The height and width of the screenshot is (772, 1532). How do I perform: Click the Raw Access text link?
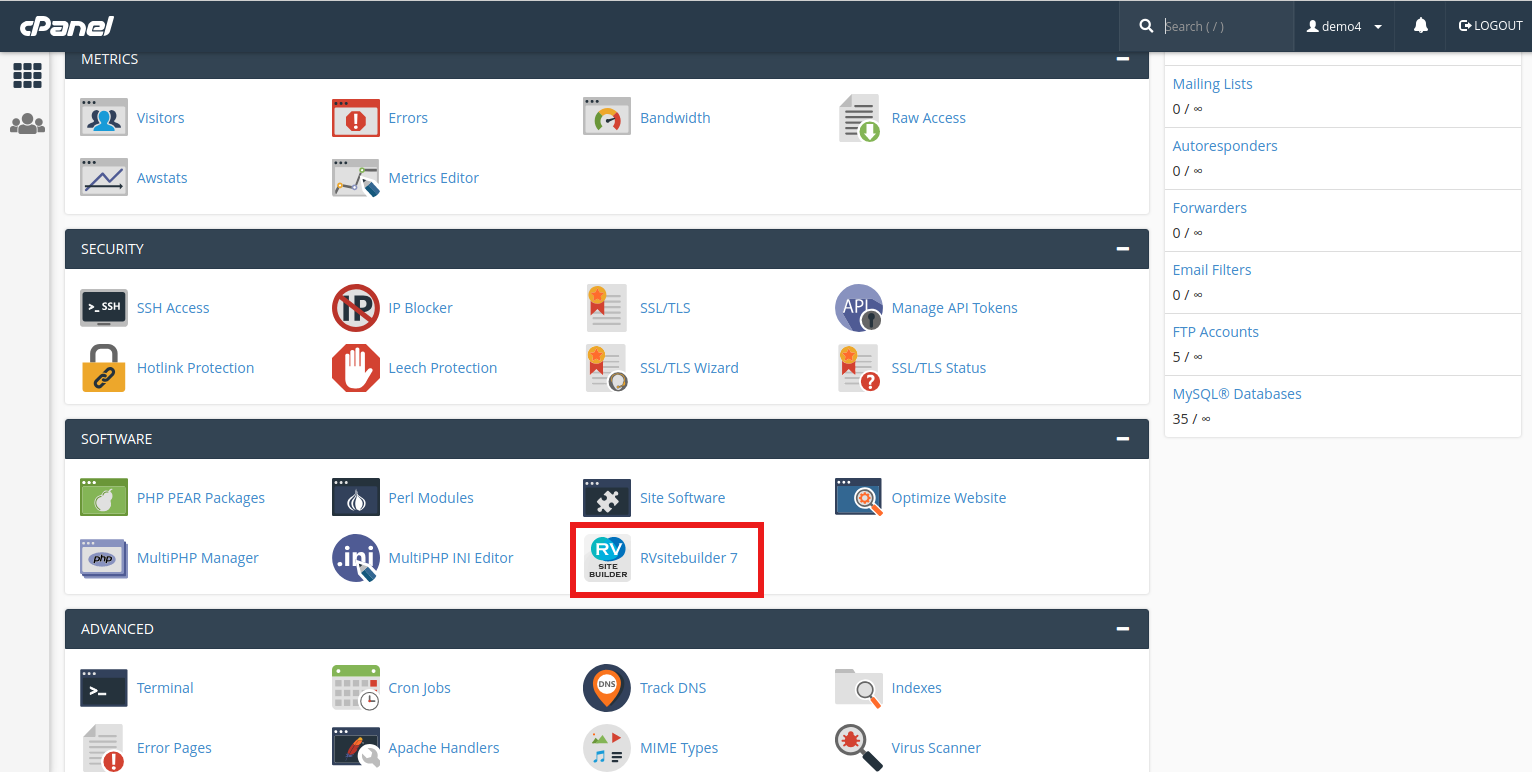pos(929,118)
